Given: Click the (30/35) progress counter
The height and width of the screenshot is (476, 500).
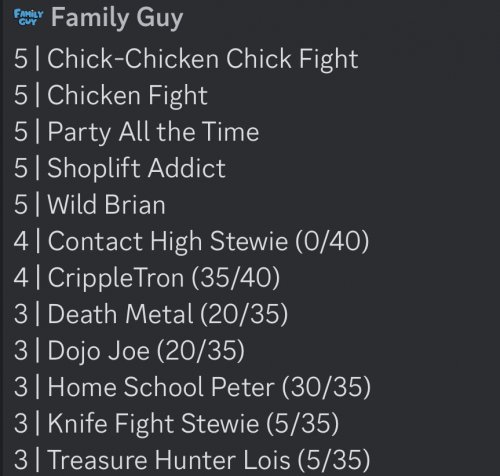Looking at the screenshot, I should pyautogui.click(x=326, y=387).
